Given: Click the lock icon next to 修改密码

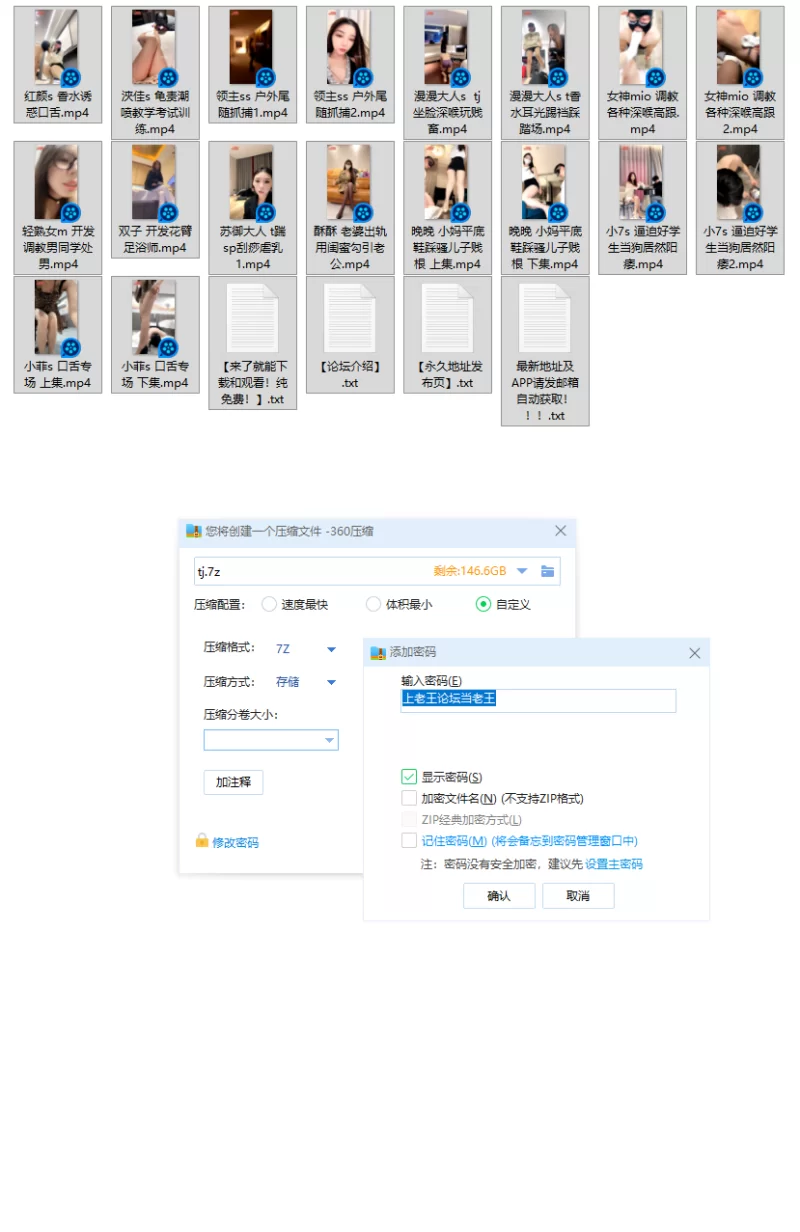Looking at the screenshot, I should point(202,841).
